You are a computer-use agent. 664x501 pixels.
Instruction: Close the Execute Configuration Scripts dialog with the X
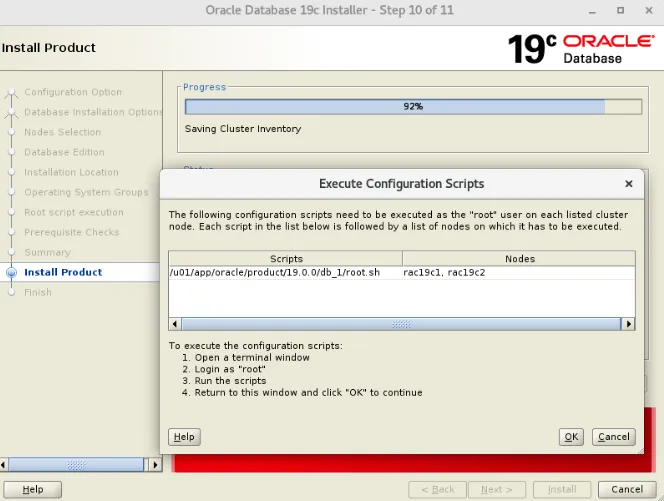(629, 183)
